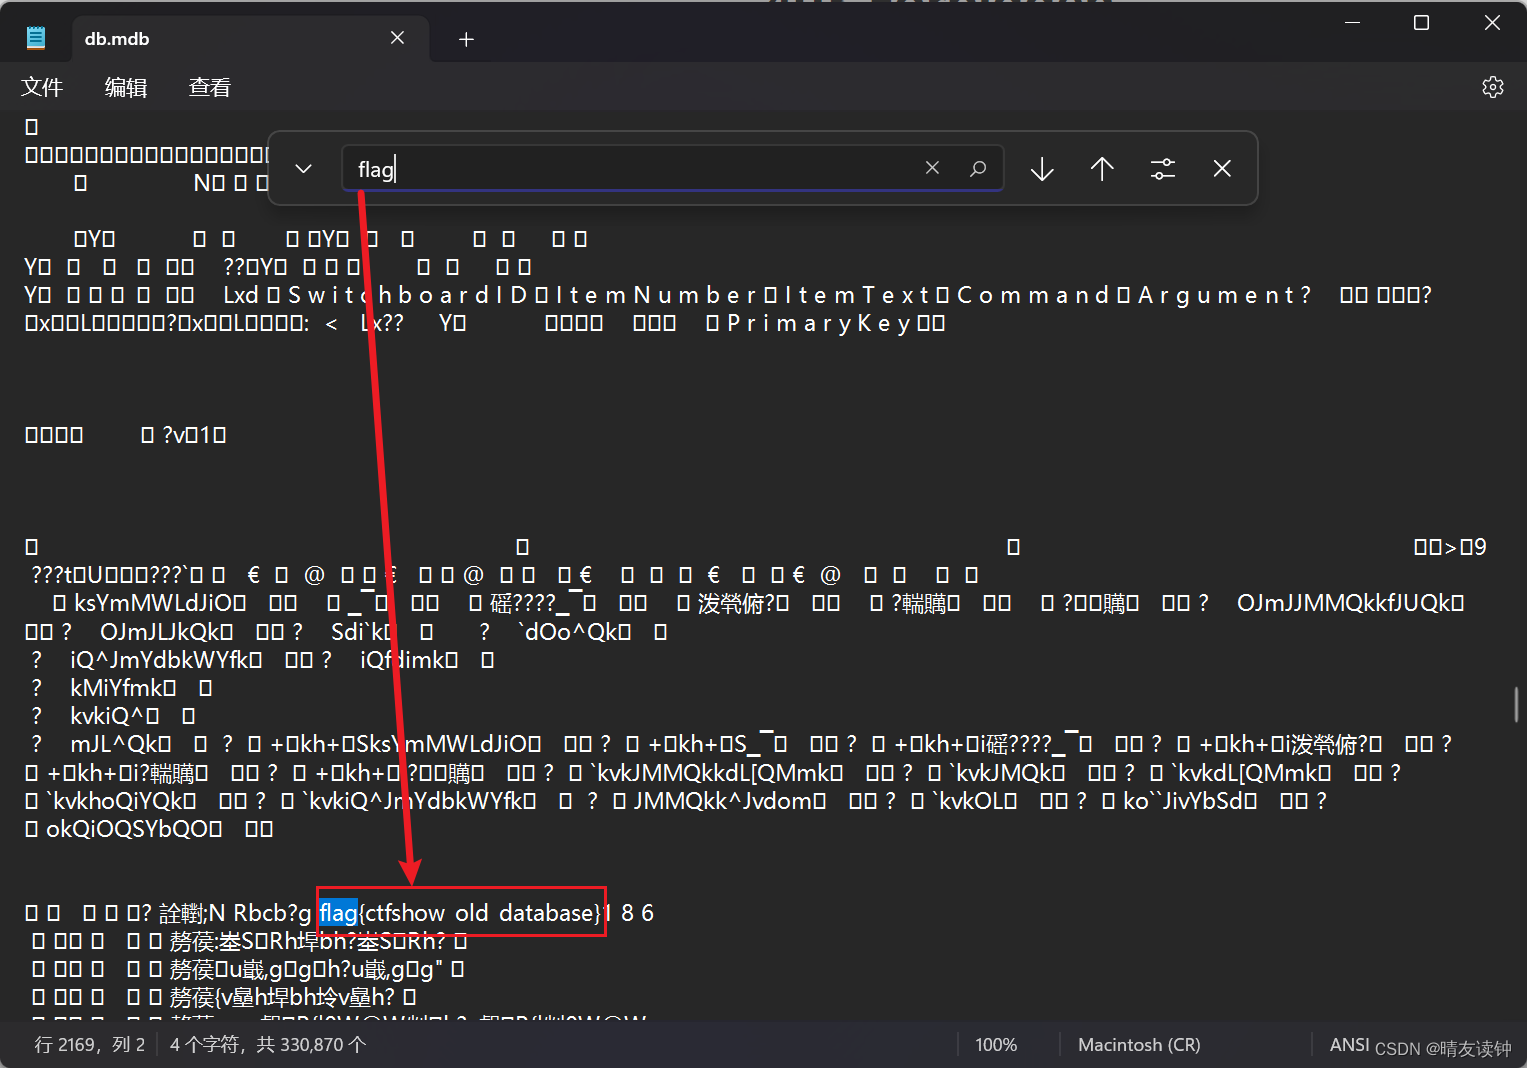Switch to the db.mdb tab
Viewport: 1527px width, 1068px height.
coord(250,38)
